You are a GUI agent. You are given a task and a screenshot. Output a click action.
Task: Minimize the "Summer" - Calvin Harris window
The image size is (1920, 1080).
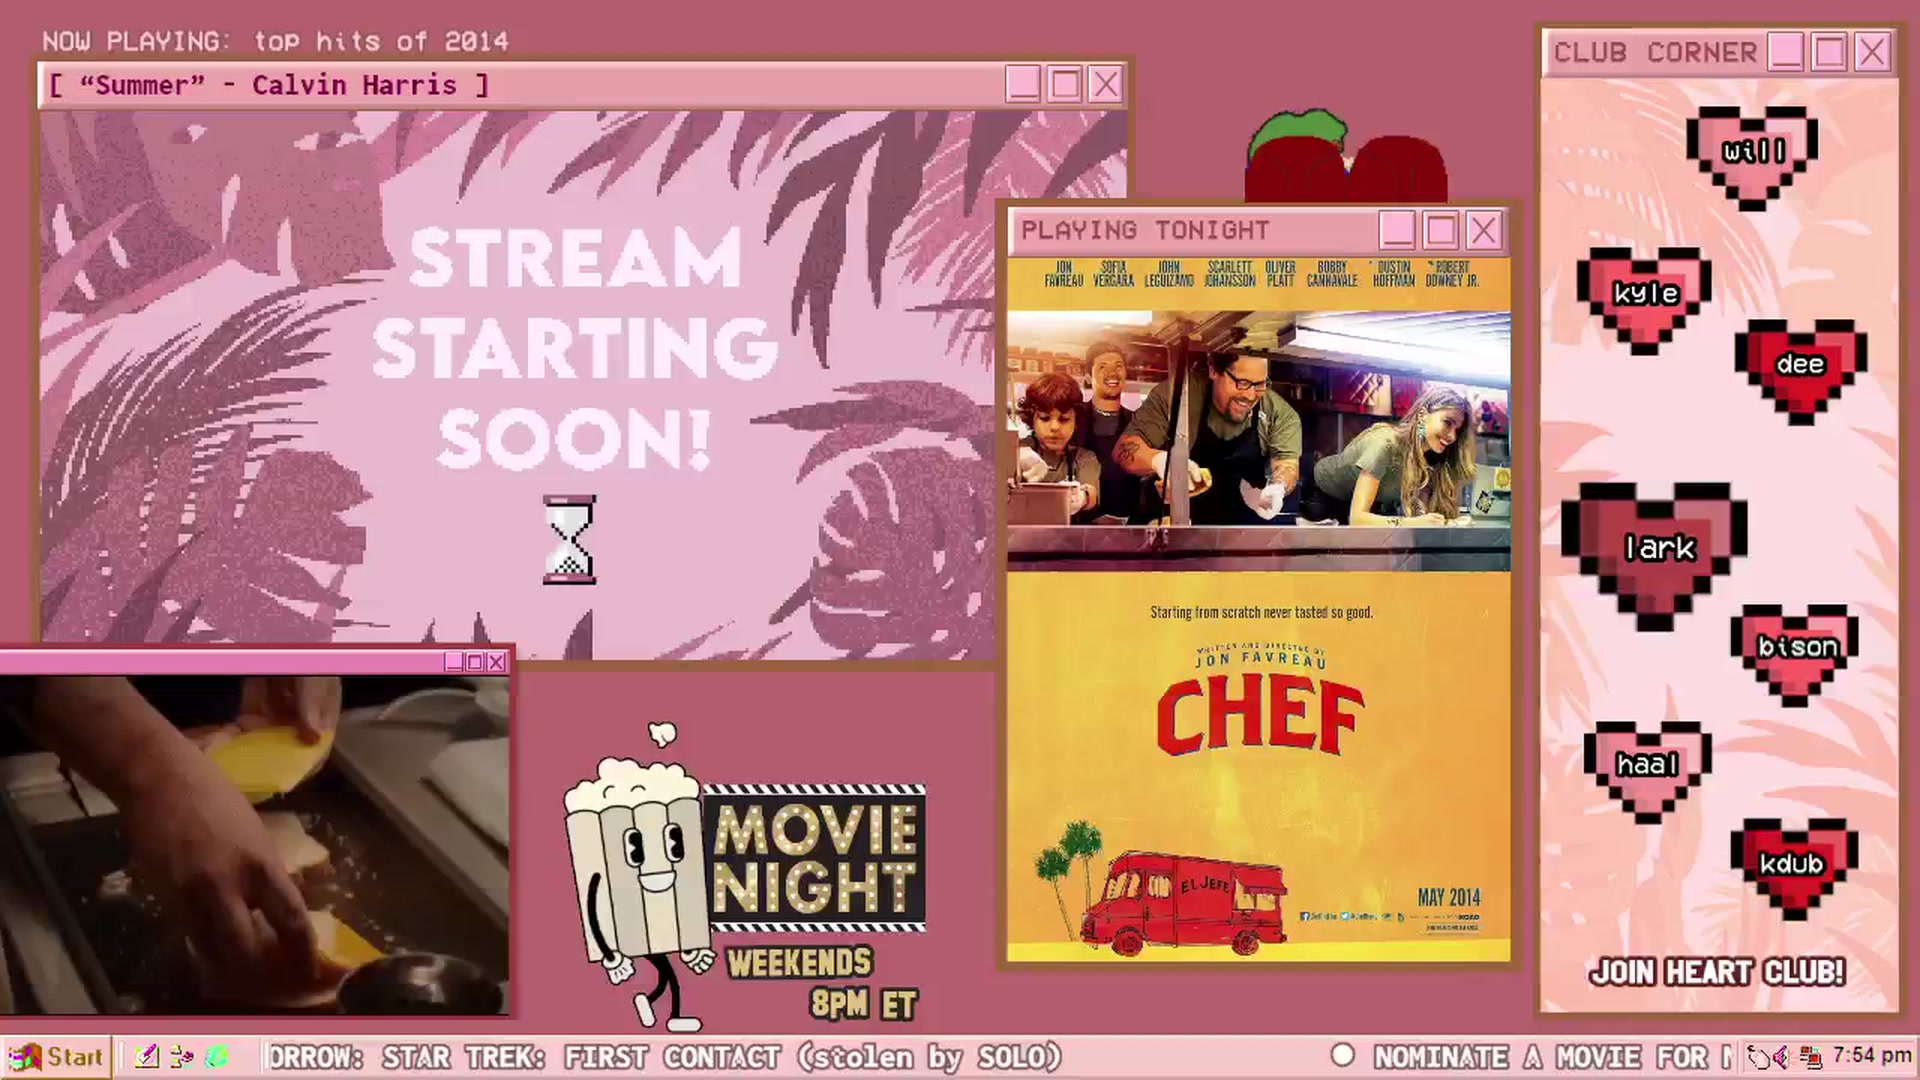(x=1022, y=85)
